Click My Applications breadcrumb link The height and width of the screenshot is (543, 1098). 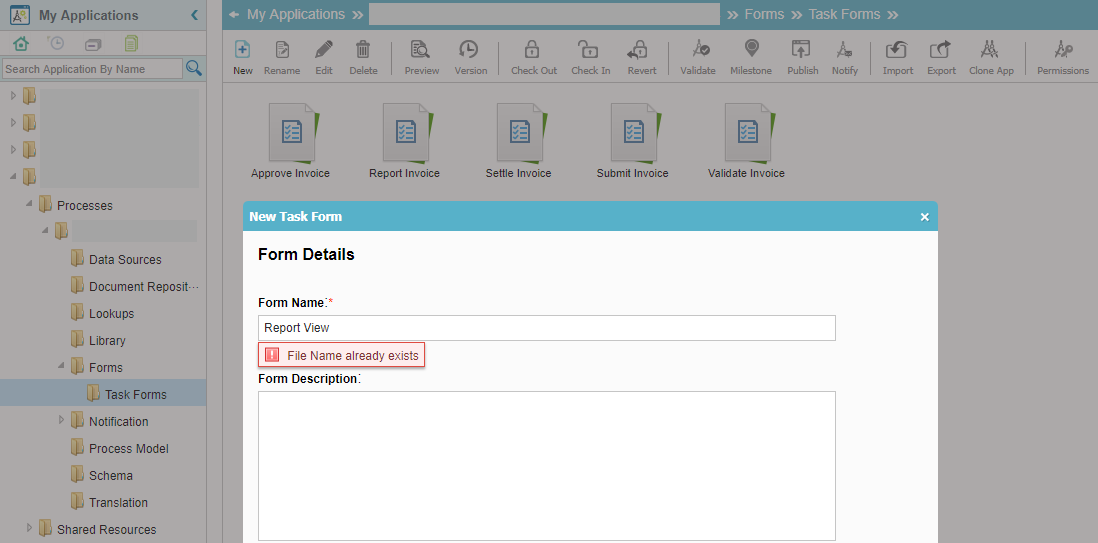(x=295, y=14)
